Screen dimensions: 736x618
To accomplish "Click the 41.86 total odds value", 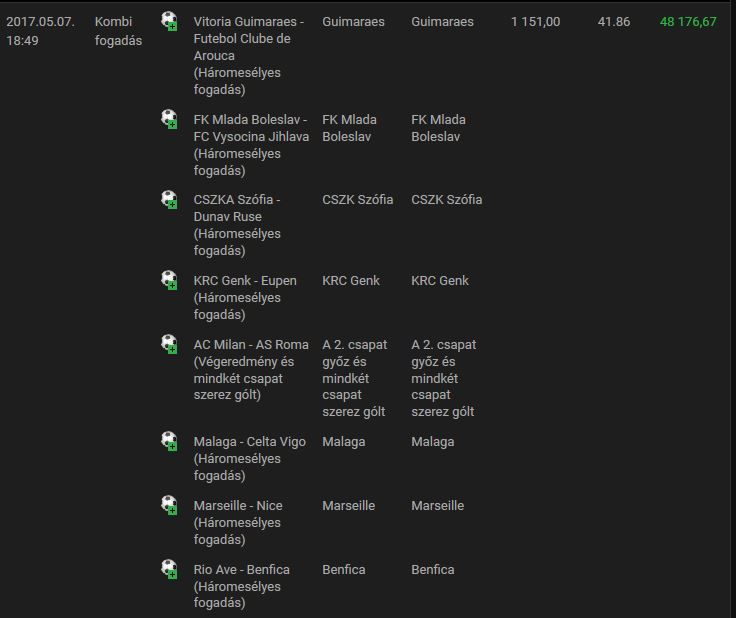I will click(x=613, y=21).
